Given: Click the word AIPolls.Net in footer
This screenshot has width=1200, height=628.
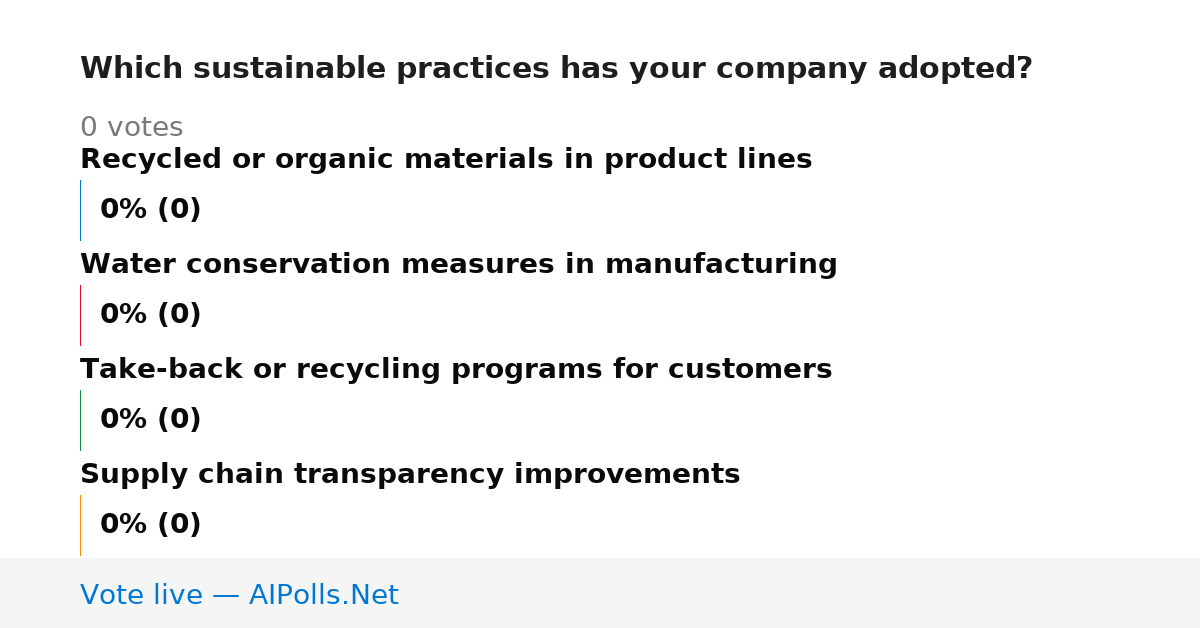Looking at the screenshot, I should pyautogui.click(x=324, y=595).
